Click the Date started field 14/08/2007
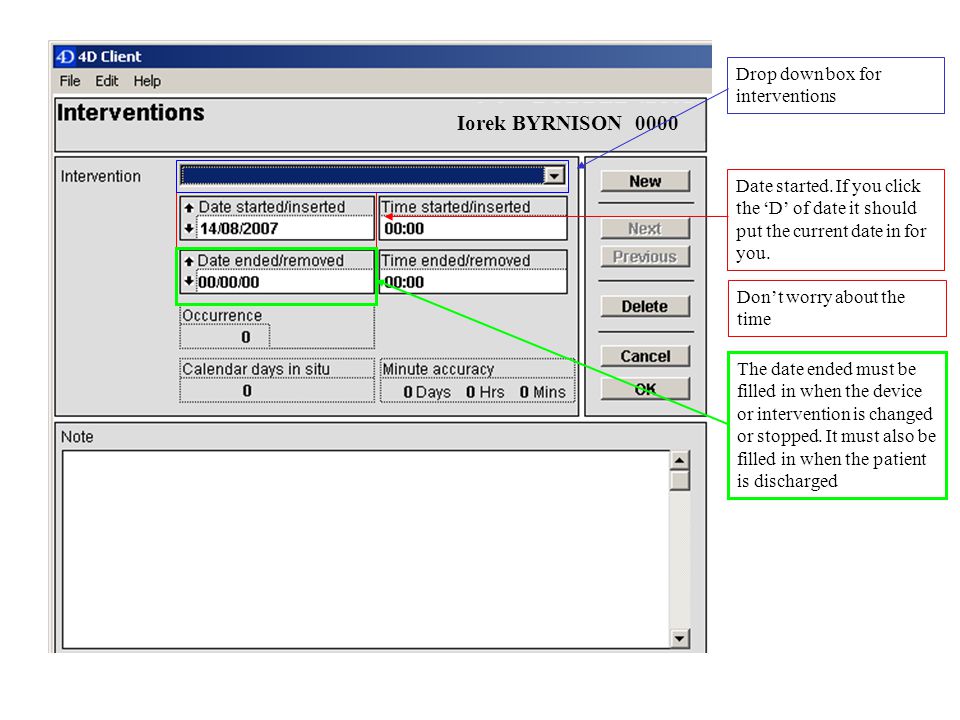 (284, 228)
